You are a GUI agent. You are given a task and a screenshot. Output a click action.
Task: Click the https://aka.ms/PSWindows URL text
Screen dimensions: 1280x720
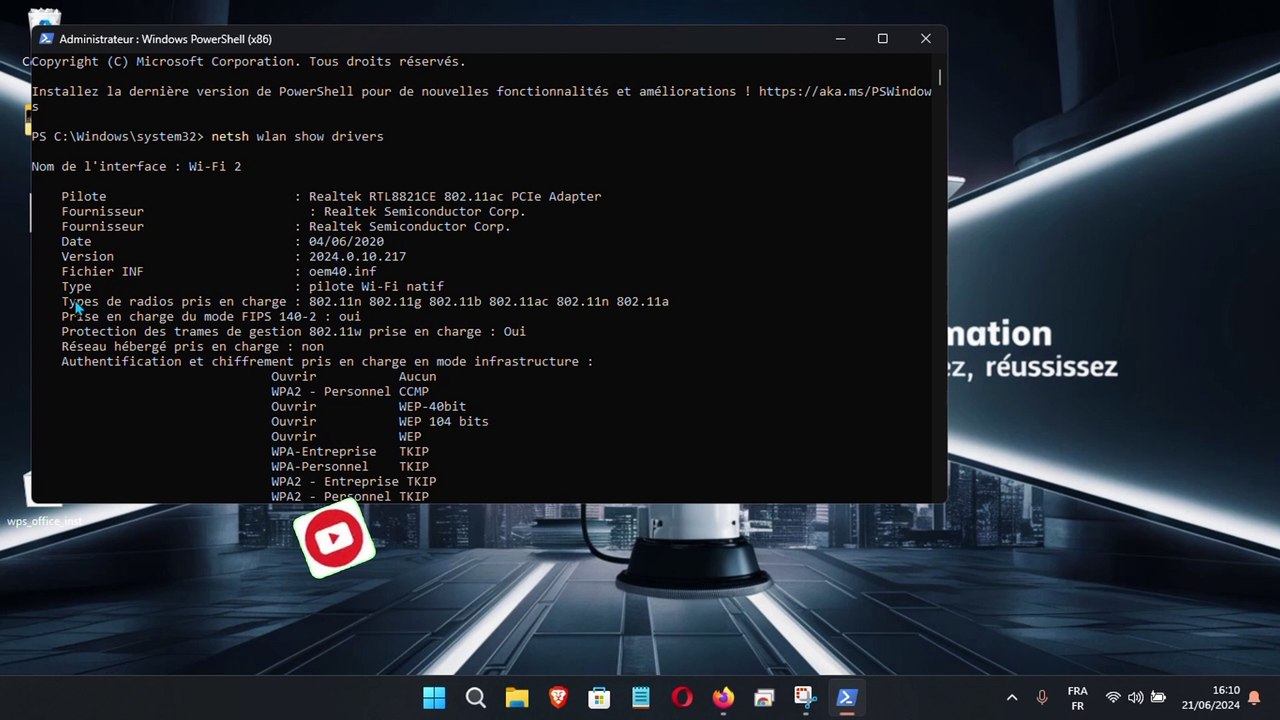tap(845, 92)
